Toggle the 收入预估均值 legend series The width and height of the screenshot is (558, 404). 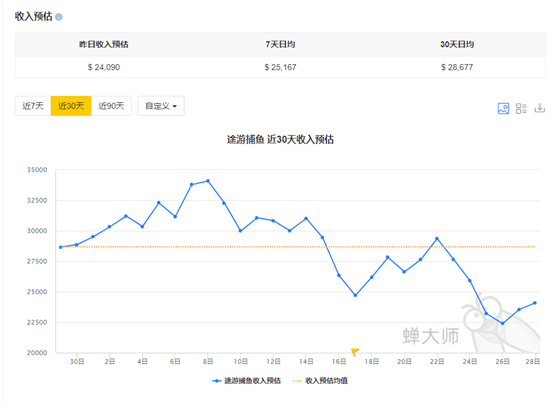point(320,381)
